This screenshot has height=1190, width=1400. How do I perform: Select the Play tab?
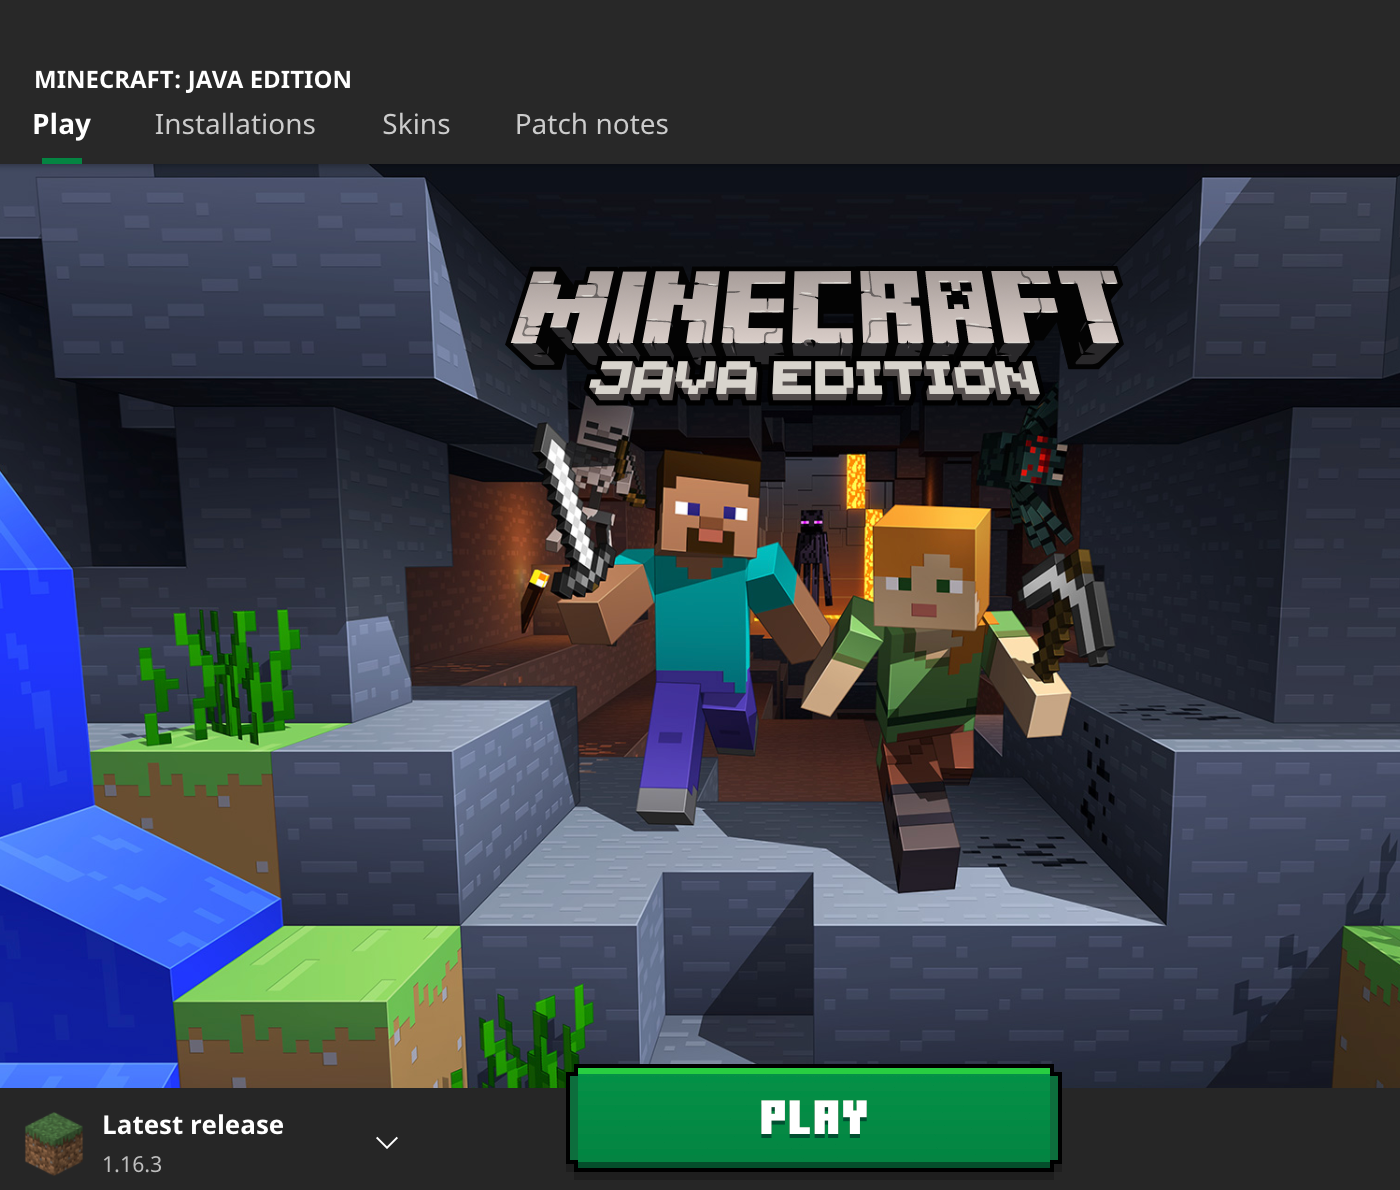click(x=62, y=125)
